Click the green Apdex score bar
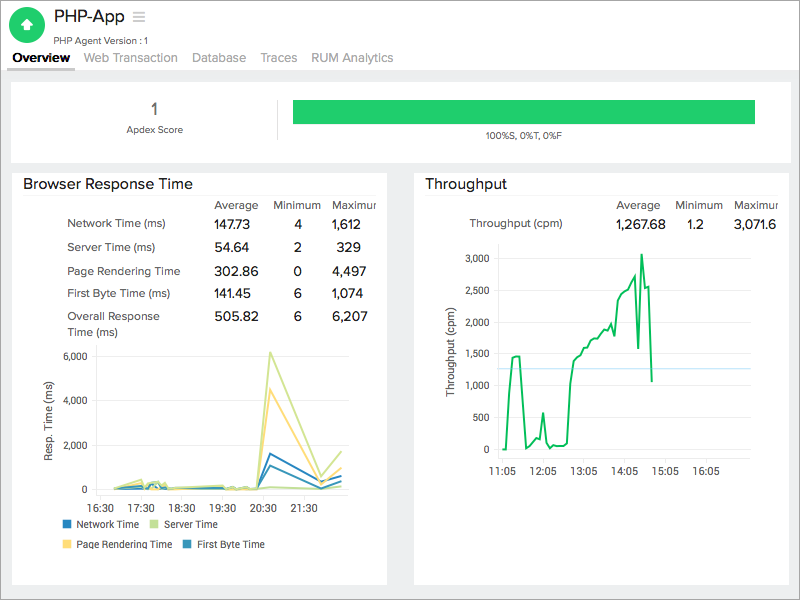This screenshot has width=800, height=600. (523, 112)
